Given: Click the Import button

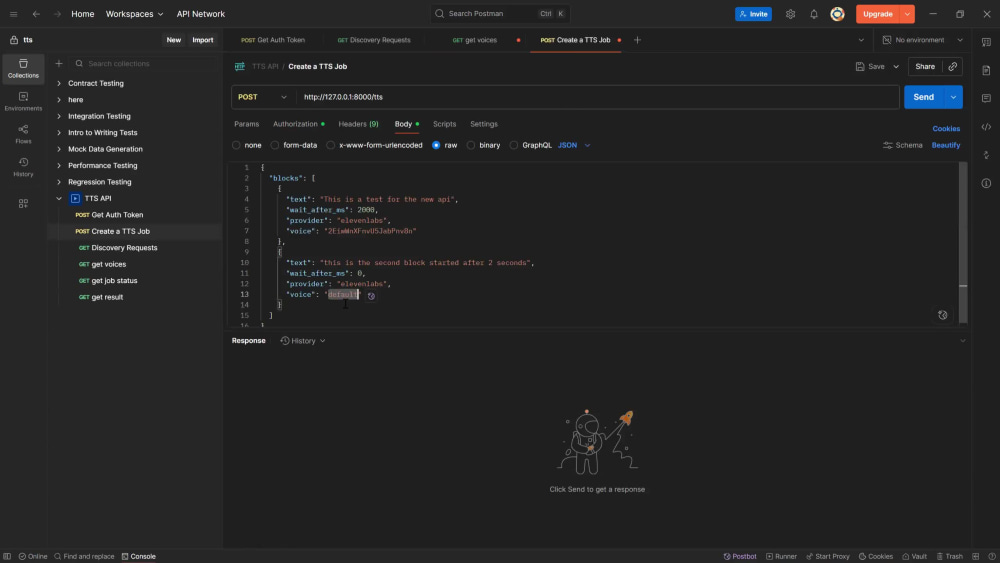Looking at the screenshot, I should tap(203, 40).
